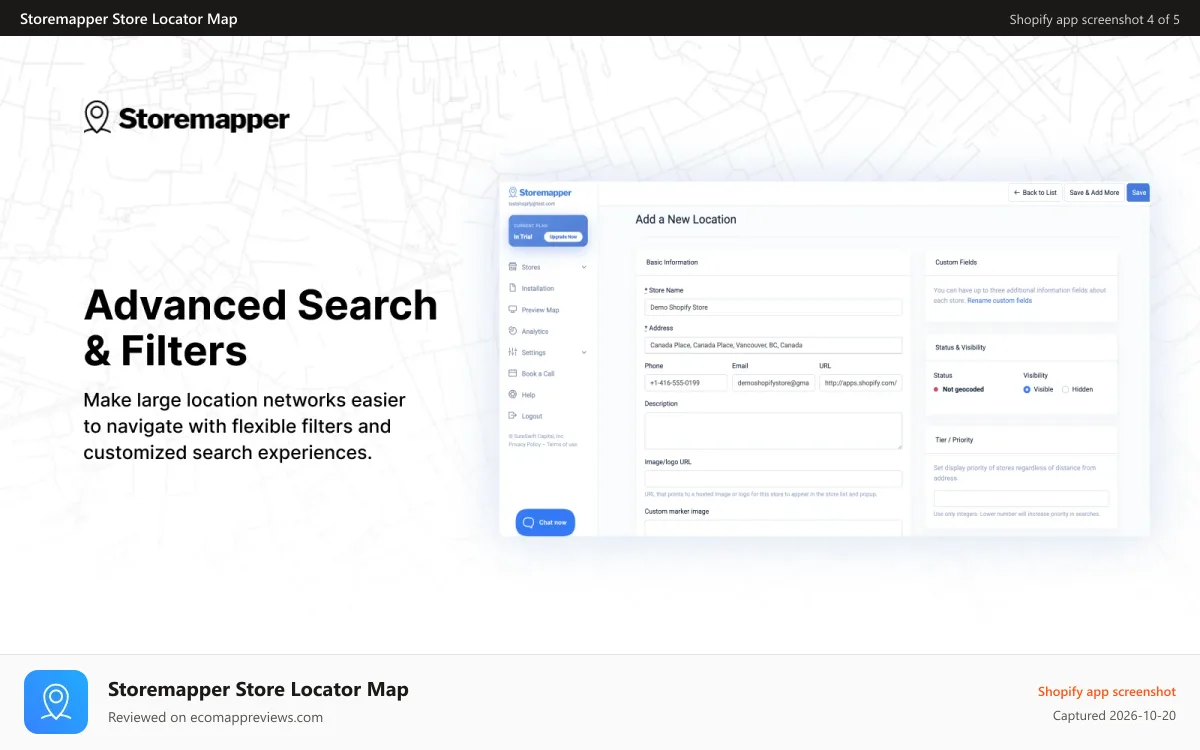Click the blue Save button

click(1139, 192)
